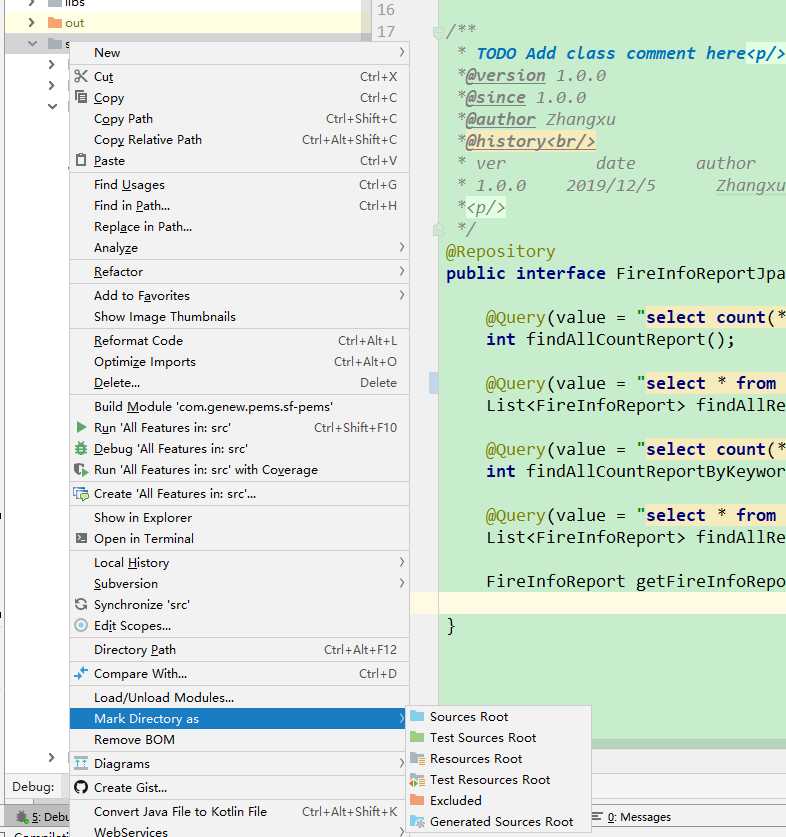Screen dimensions: 786x837
Task: Click the @Repository annotation in editor
Action: pyautogui.click(x=500, y=251)
